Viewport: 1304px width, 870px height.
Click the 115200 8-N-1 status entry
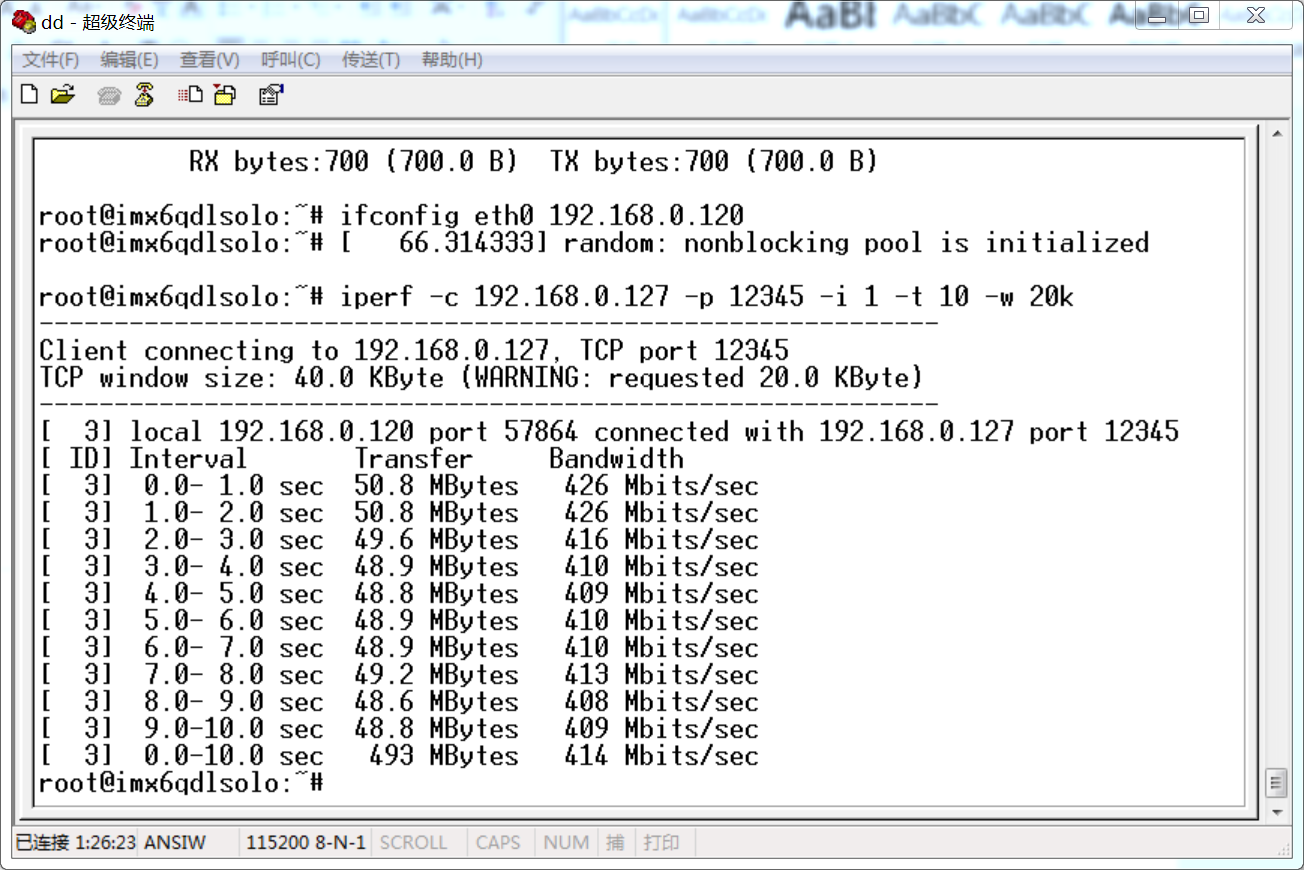click(306, 842)
